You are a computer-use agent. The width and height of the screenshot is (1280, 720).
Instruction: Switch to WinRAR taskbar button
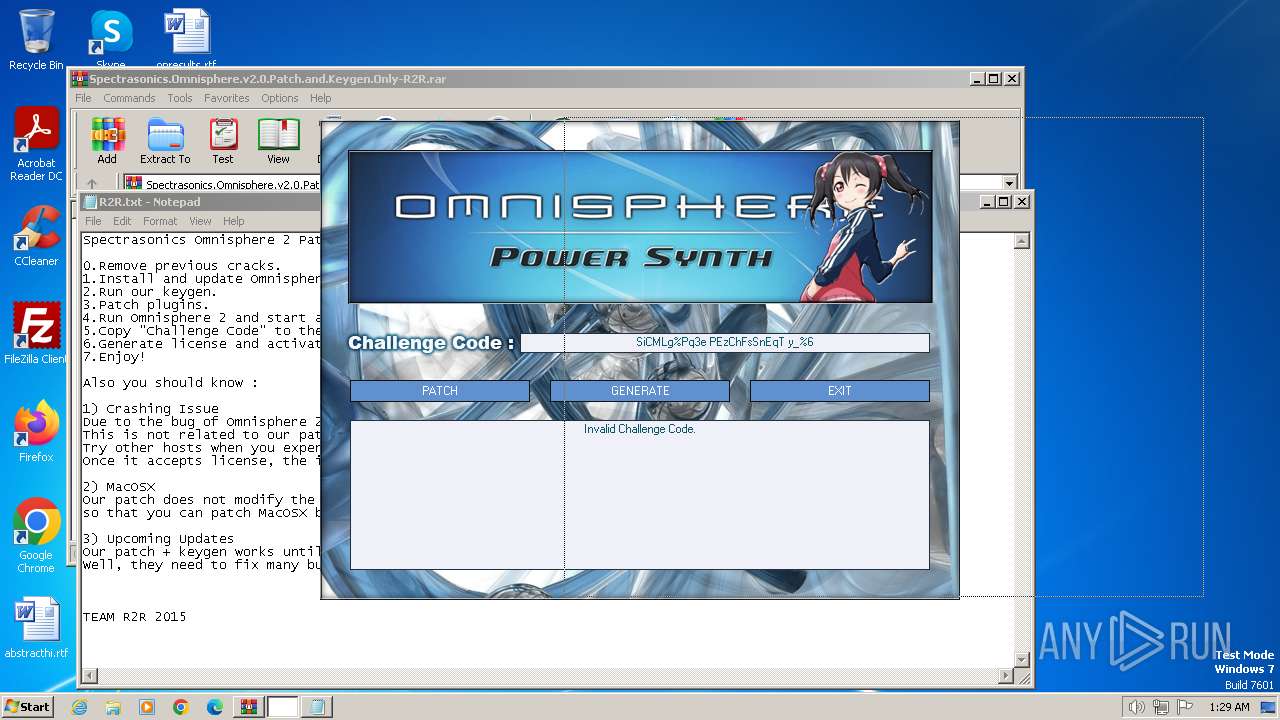tap(249, 707)
